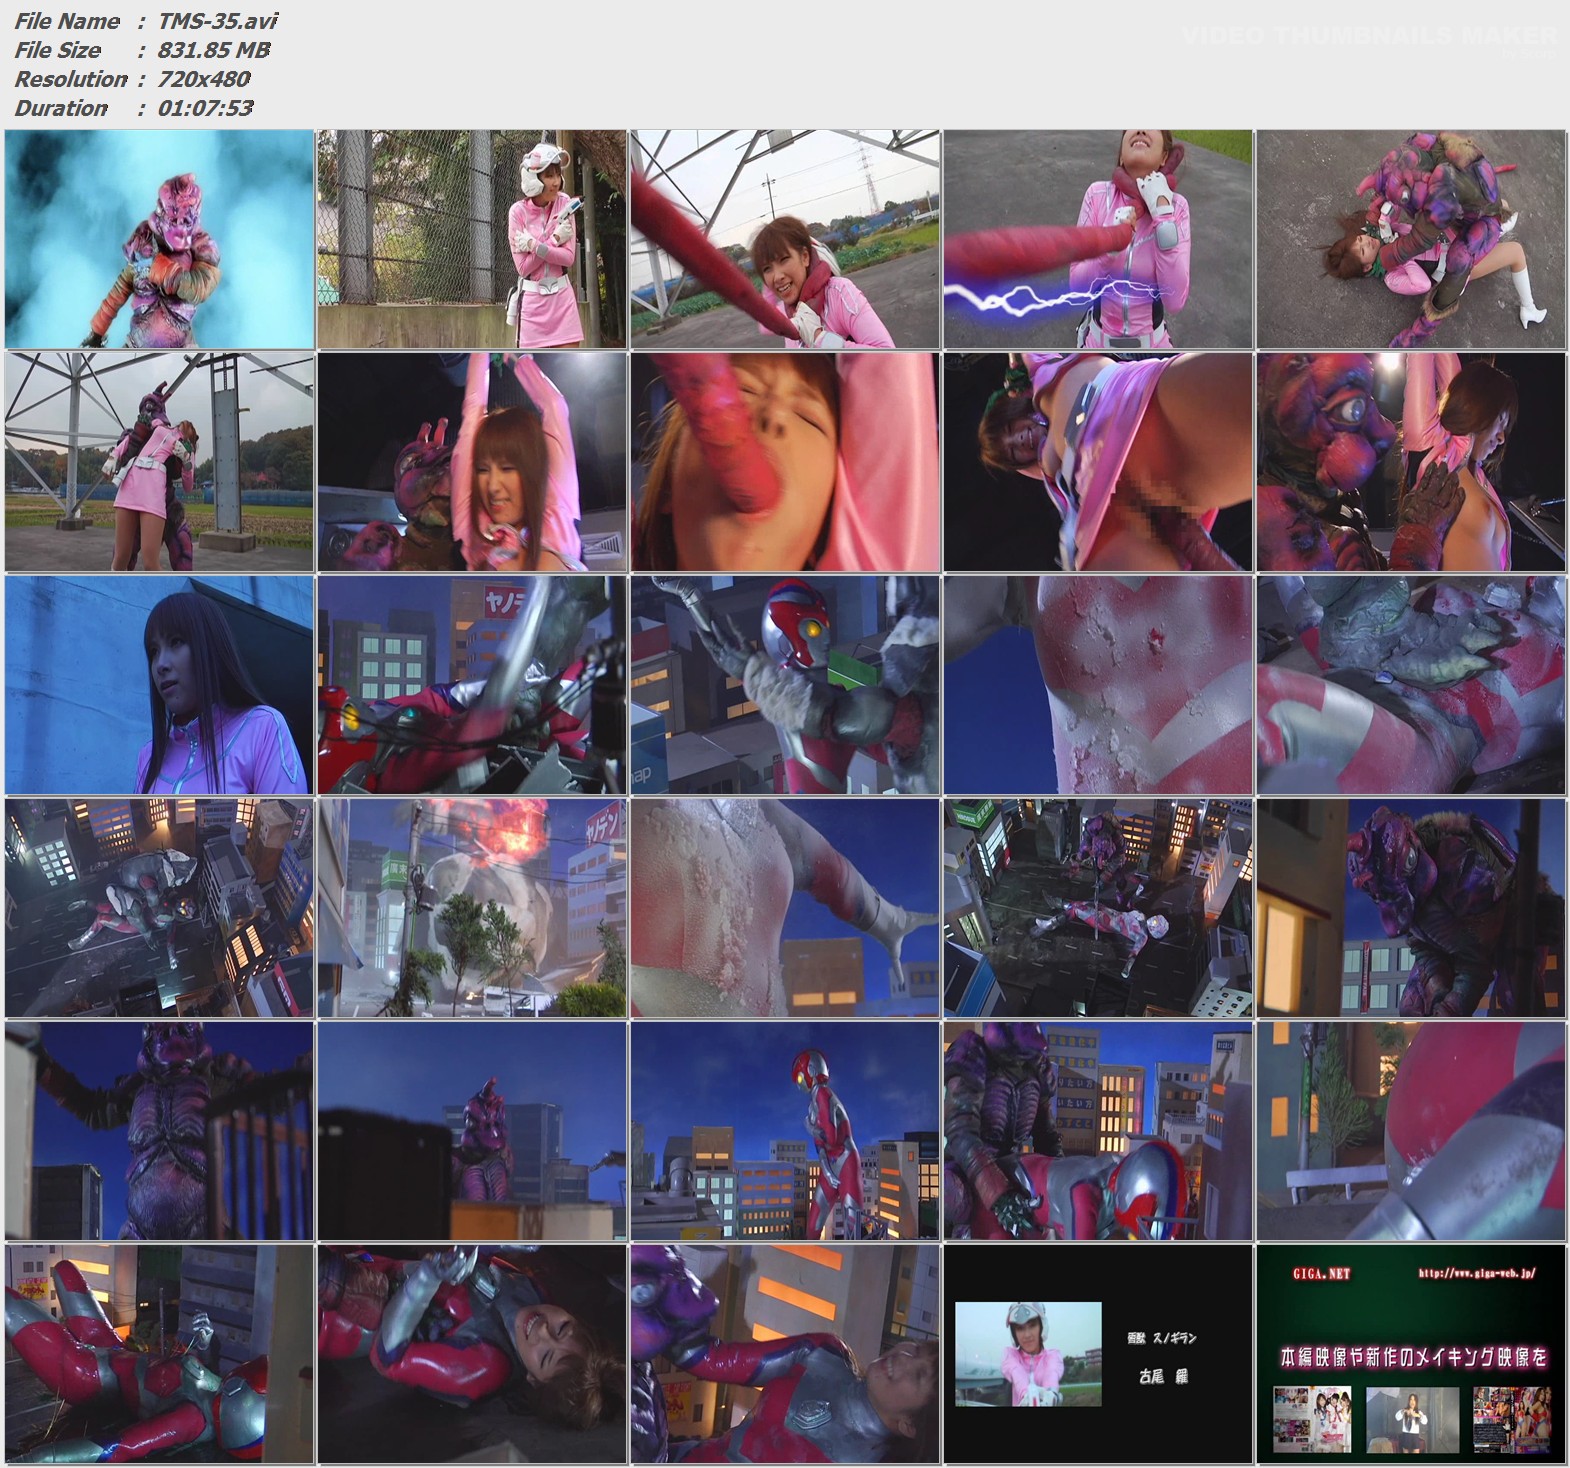1570x1468 pixels.
Task: Open the credits thumbnail with Japanese cast names
Action: [x=1098, y=1354]
